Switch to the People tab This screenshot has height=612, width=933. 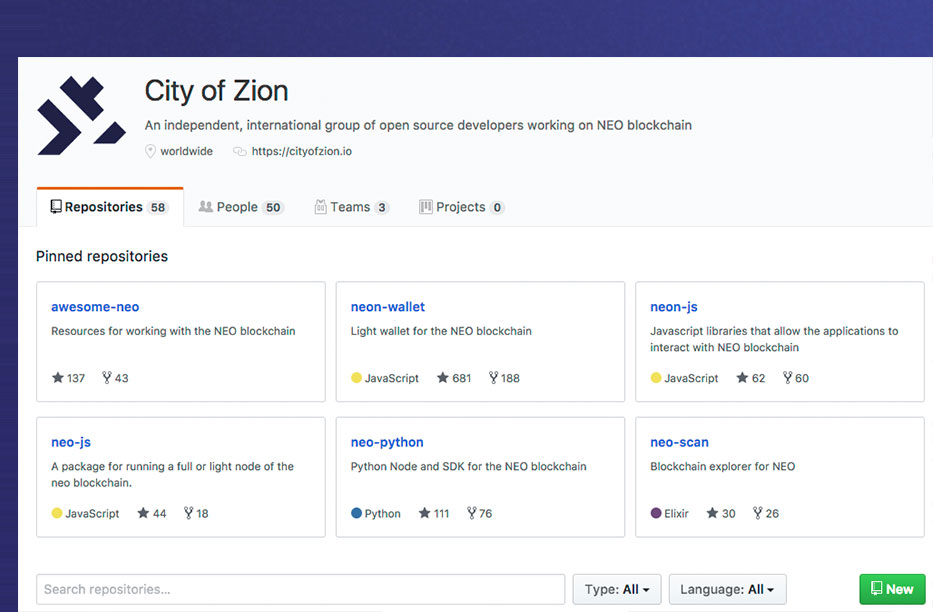(x=241, y=207)
